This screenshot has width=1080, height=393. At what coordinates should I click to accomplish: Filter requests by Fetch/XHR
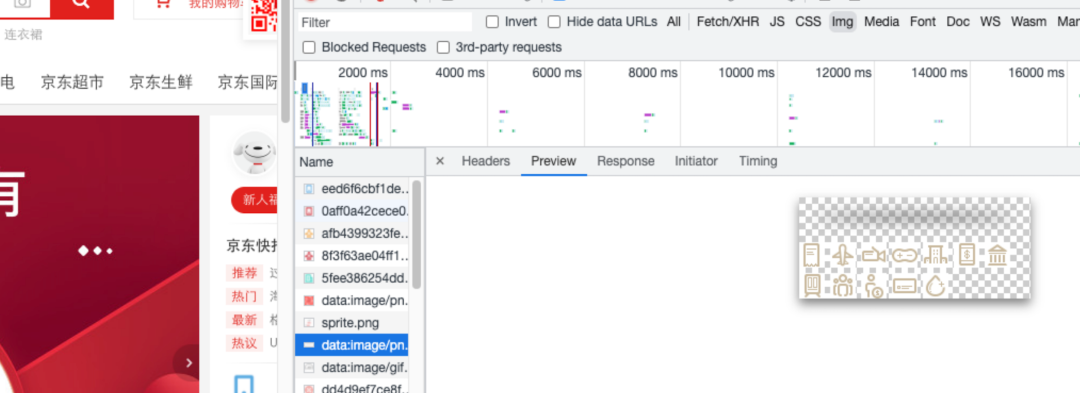click(727, 22)
